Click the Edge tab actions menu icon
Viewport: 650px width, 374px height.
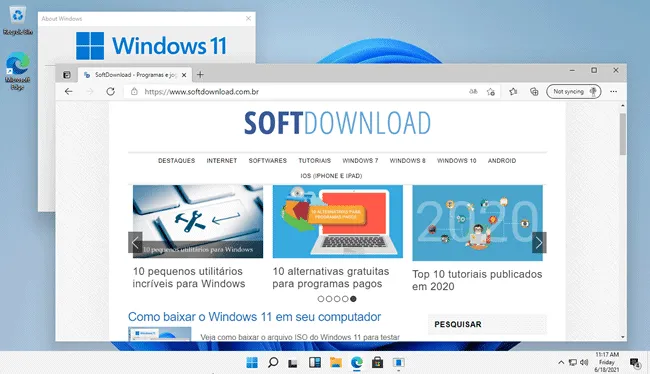pos(67,75)
